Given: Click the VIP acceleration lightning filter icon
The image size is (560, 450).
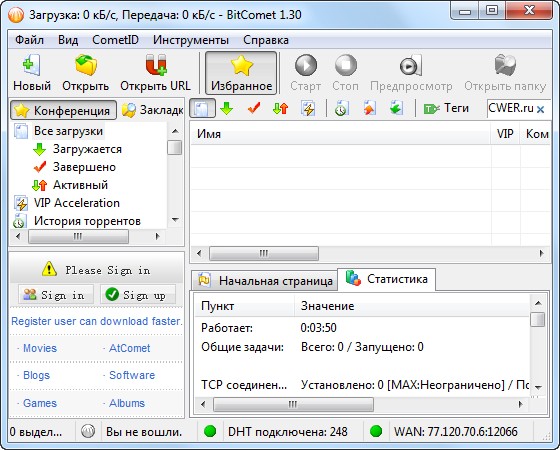Looking at the screenshot, I should 308,108.
